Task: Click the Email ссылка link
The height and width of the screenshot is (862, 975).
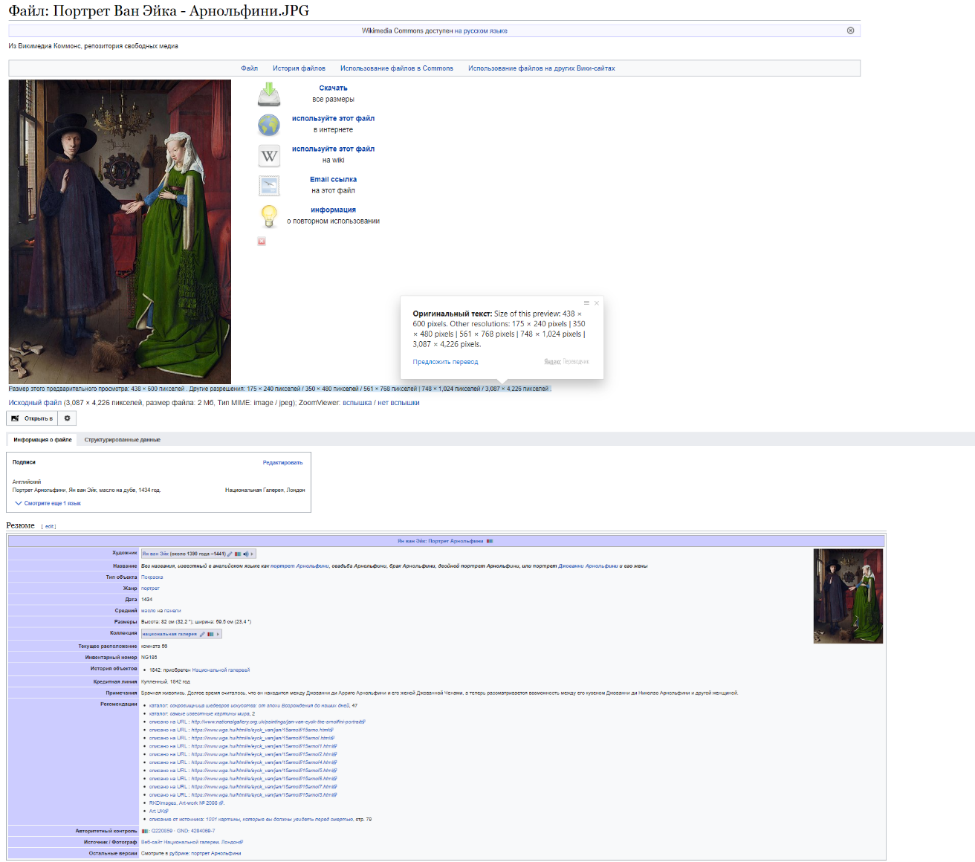Action: (333, 179)
